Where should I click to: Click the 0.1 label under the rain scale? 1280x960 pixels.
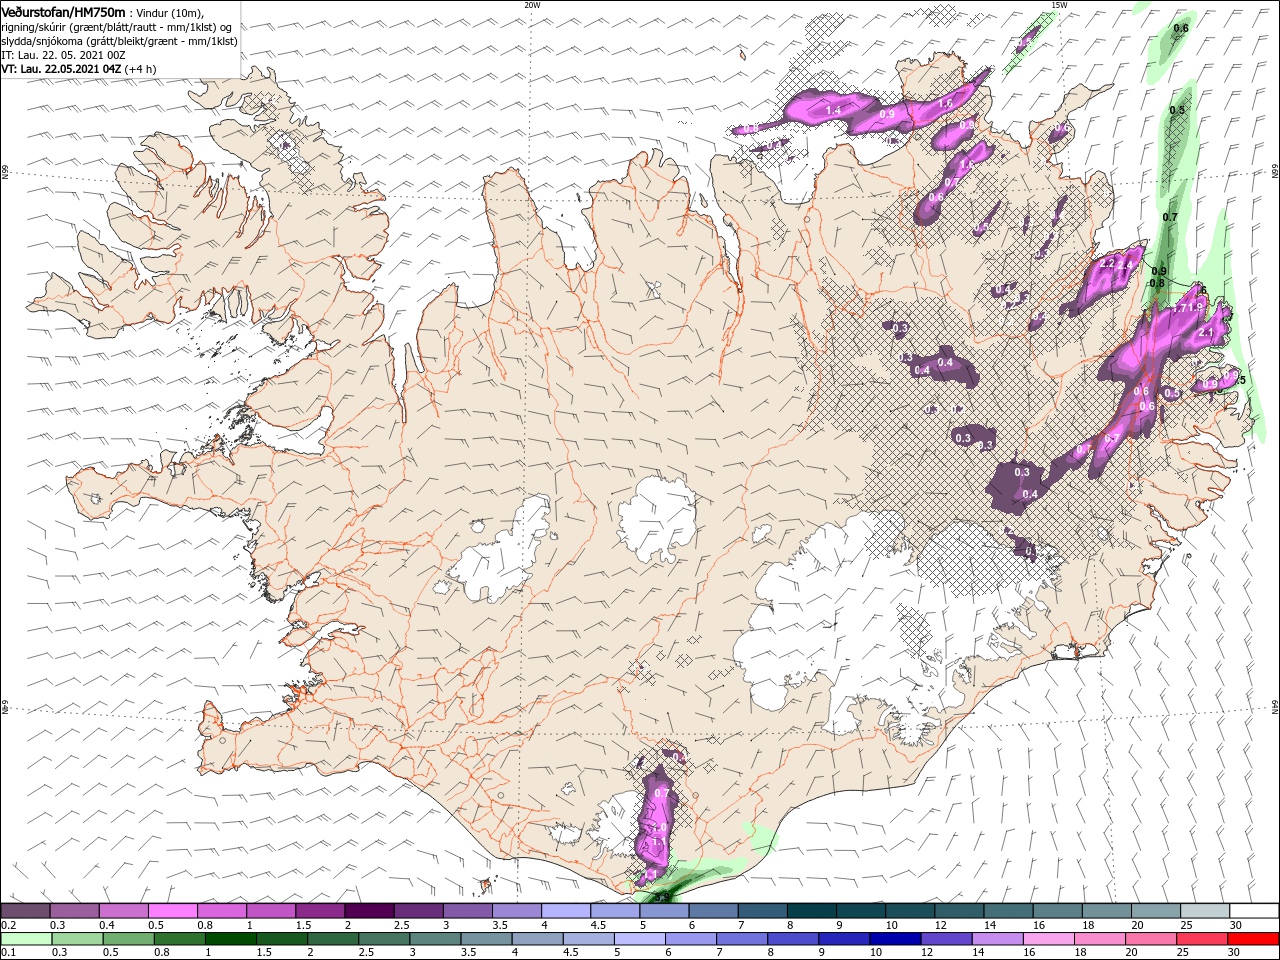click(7, 953)
